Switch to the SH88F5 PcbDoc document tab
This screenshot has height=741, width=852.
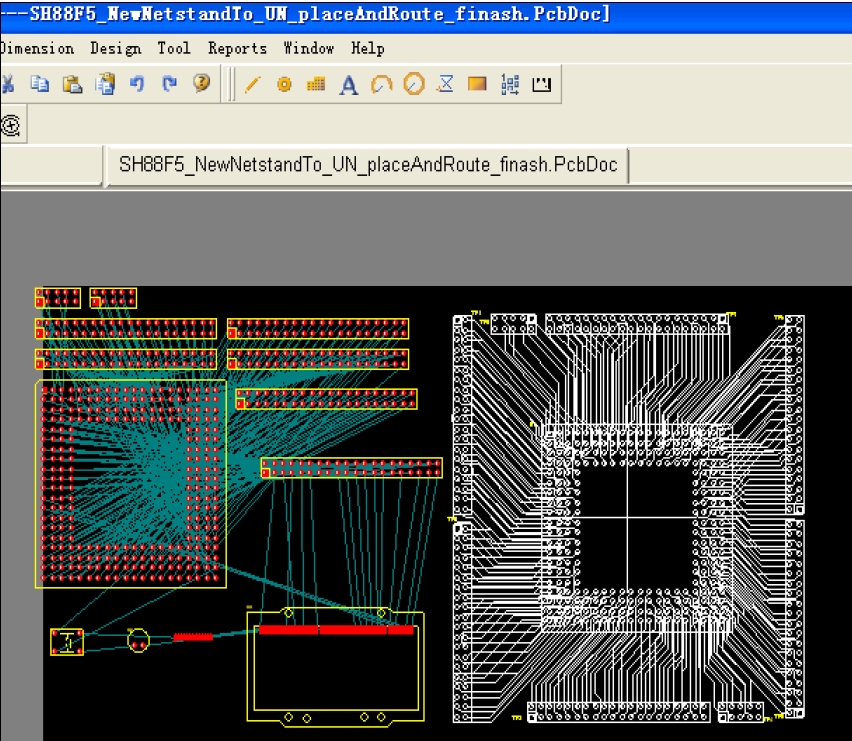(368, 165)
